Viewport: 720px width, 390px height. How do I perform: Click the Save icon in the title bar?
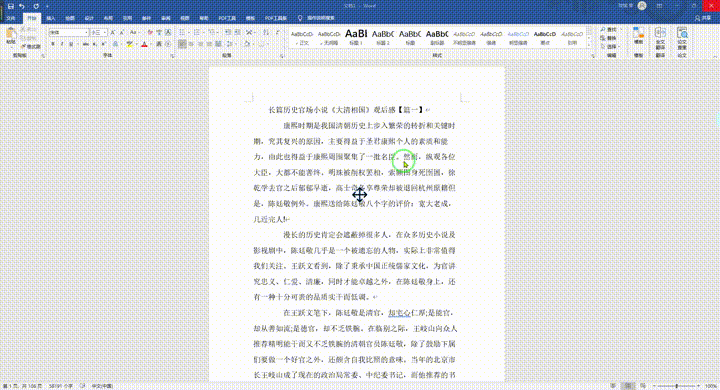pos(11,6)
